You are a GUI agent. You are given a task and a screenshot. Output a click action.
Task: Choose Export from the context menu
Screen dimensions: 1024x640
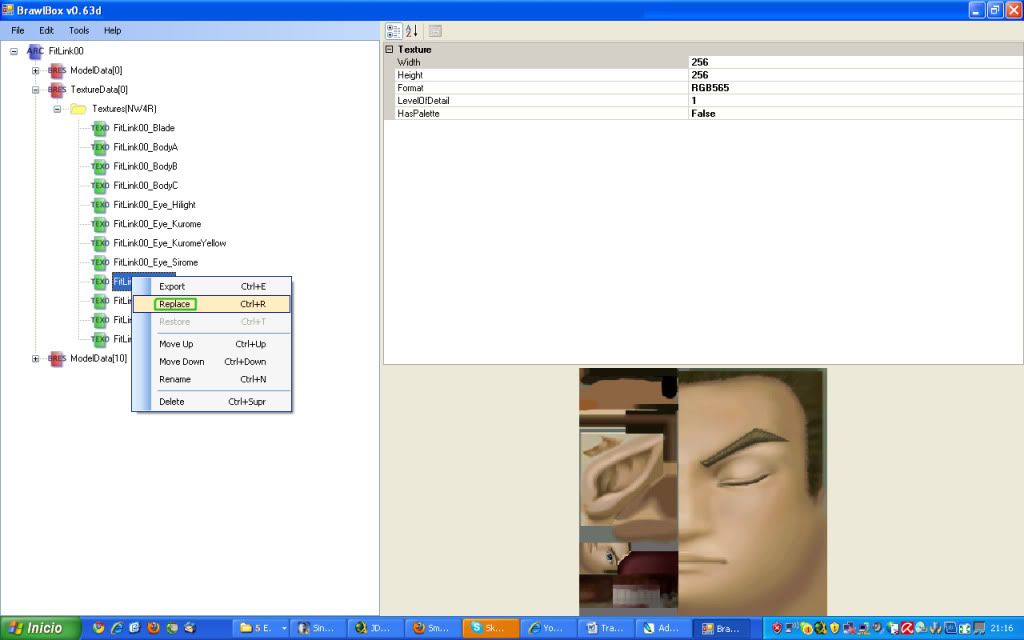pyautogui.click(x=172, y=286)
